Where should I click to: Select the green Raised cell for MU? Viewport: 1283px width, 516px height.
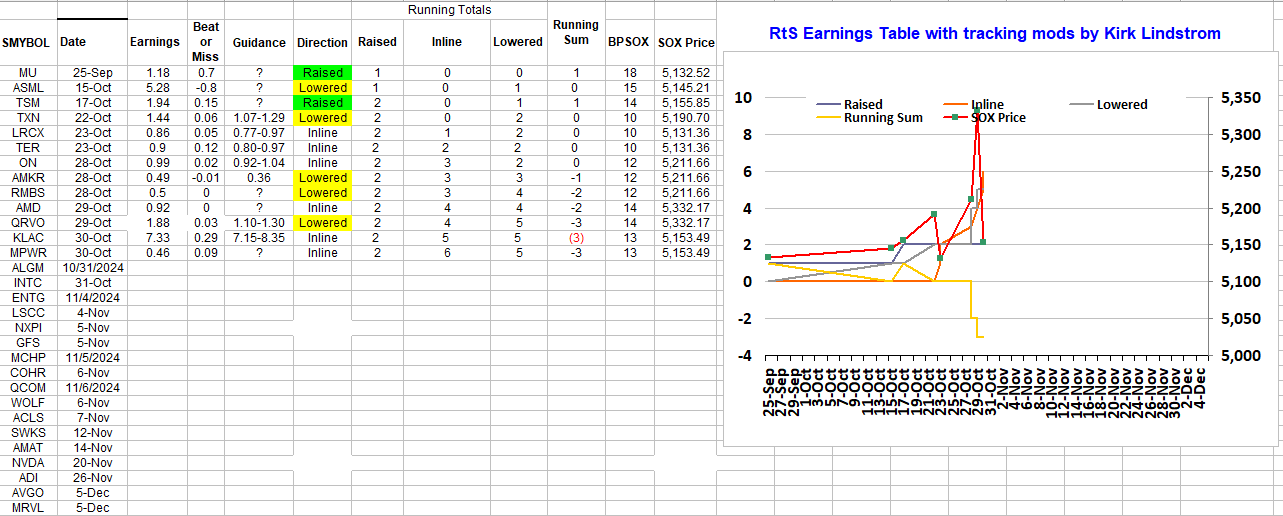tap(322, 73)
